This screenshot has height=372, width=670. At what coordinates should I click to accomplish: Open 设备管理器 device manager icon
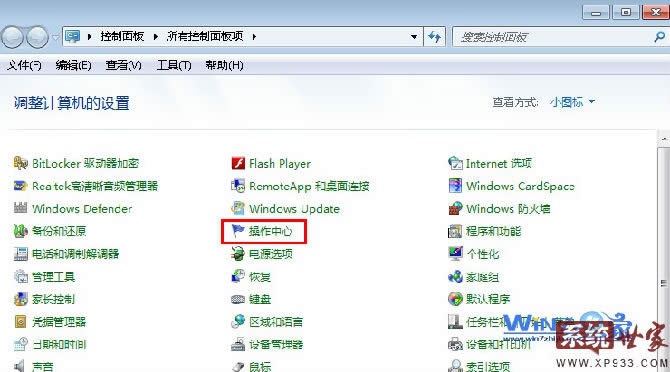238,344
